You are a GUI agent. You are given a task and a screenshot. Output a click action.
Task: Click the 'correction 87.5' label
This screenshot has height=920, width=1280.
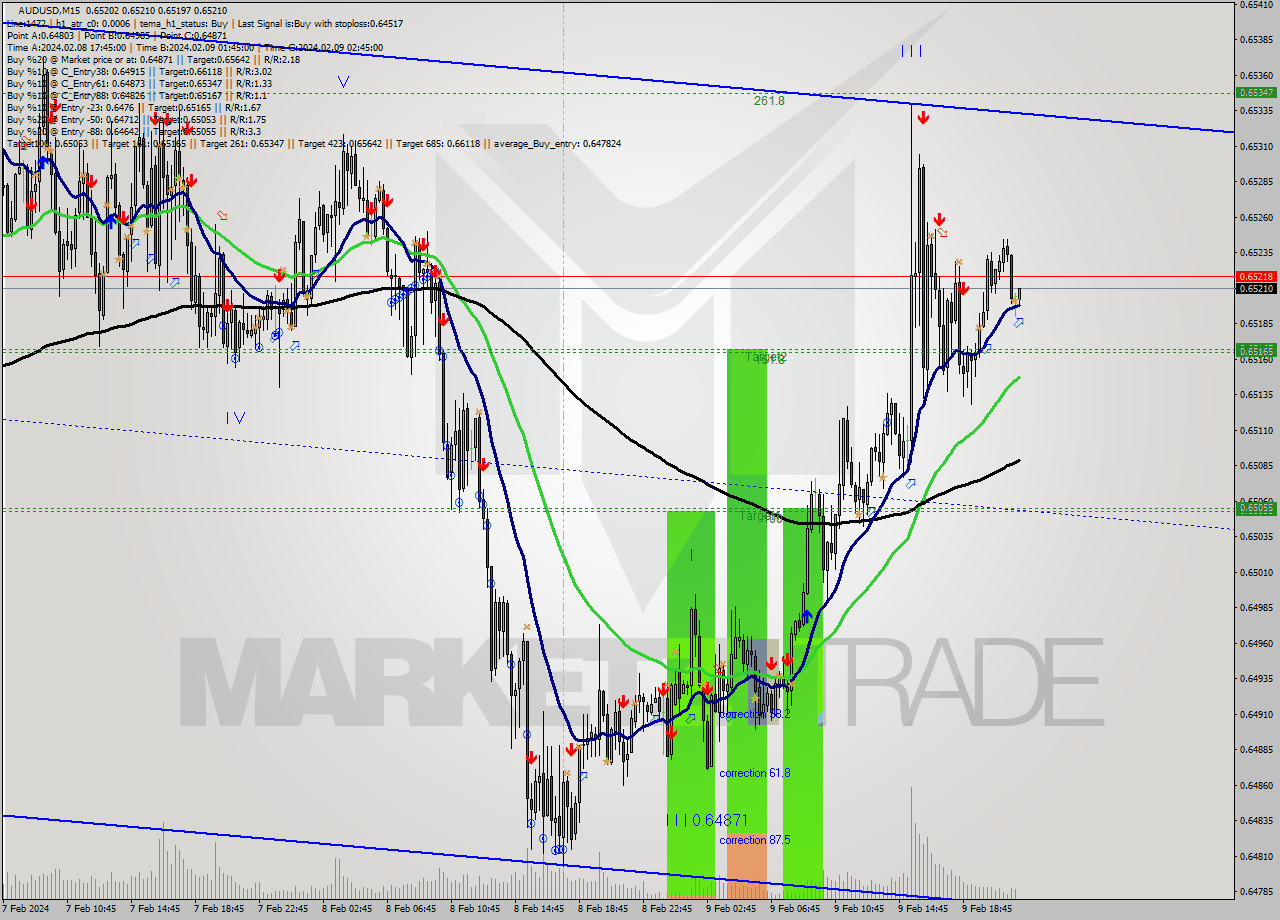[755, 840]
